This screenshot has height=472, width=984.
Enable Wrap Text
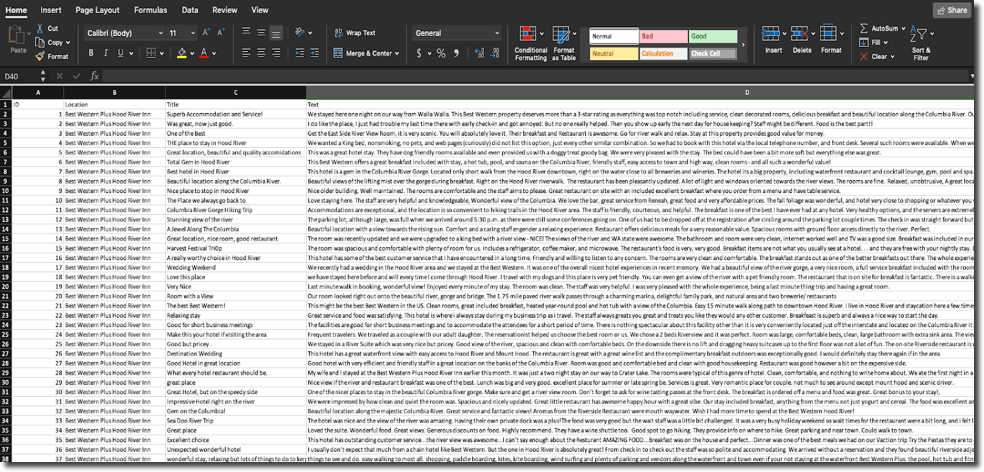pyautogui.click(x=355, y=33)
